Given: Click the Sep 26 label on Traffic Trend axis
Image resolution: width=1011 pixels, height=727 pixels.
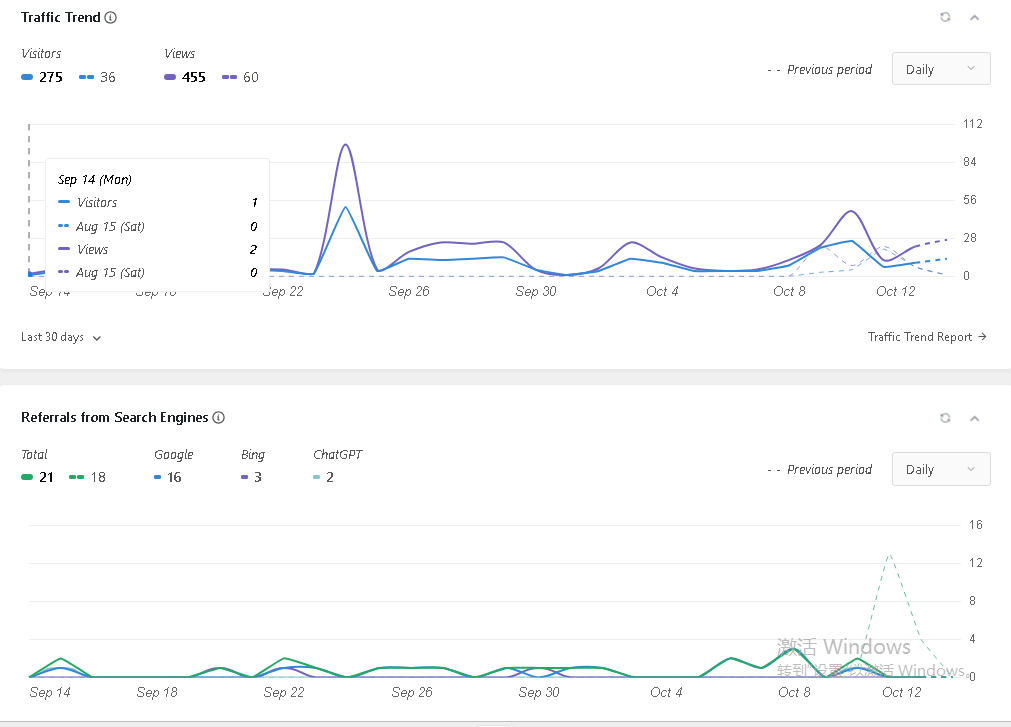Looking at the screenshot, I should coord(409,292).
